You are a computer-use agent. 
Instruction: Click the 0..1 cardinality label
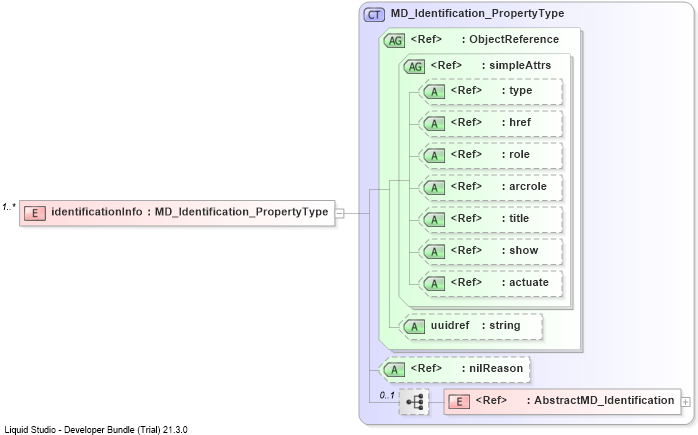[387, 395]
